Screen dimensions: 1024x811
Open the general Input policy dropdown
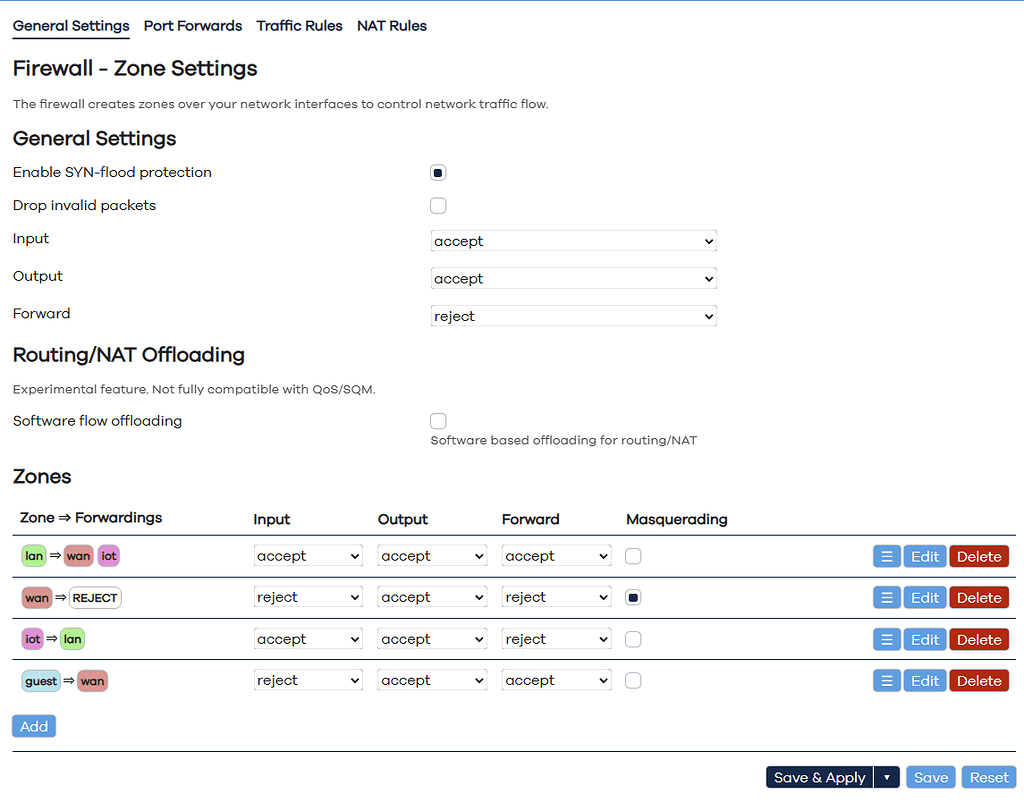[x=574, y=241]
